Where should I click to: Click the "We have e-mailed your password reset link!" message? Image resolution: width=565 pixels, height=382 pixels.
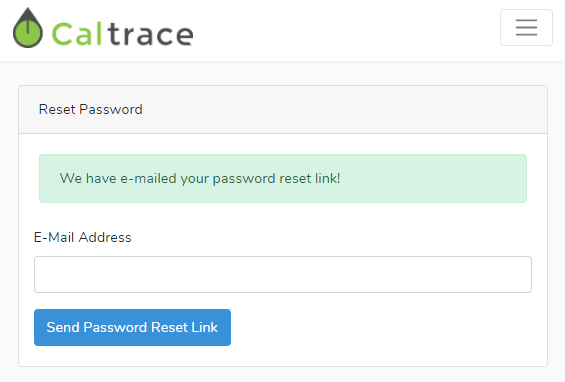point(200,178)
